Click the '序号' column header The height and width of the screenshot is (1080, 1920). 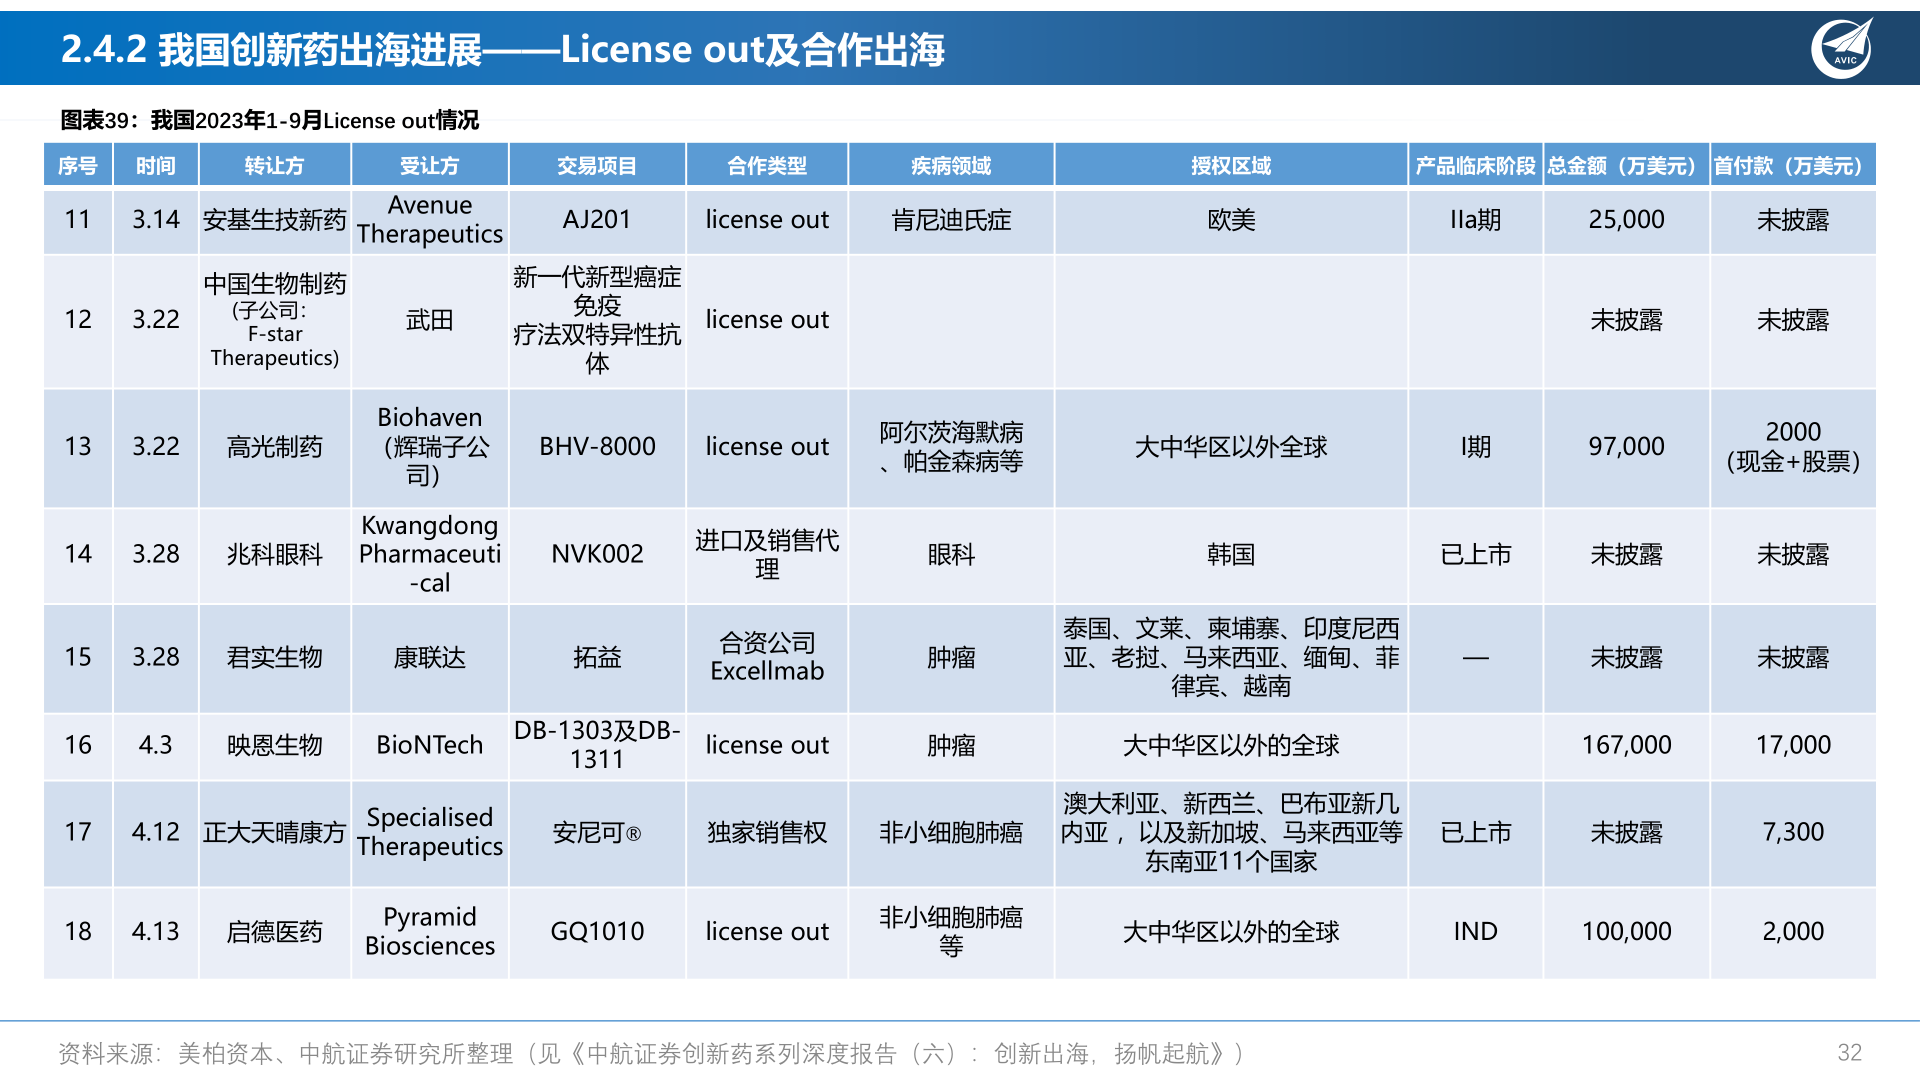click(78, 165)
